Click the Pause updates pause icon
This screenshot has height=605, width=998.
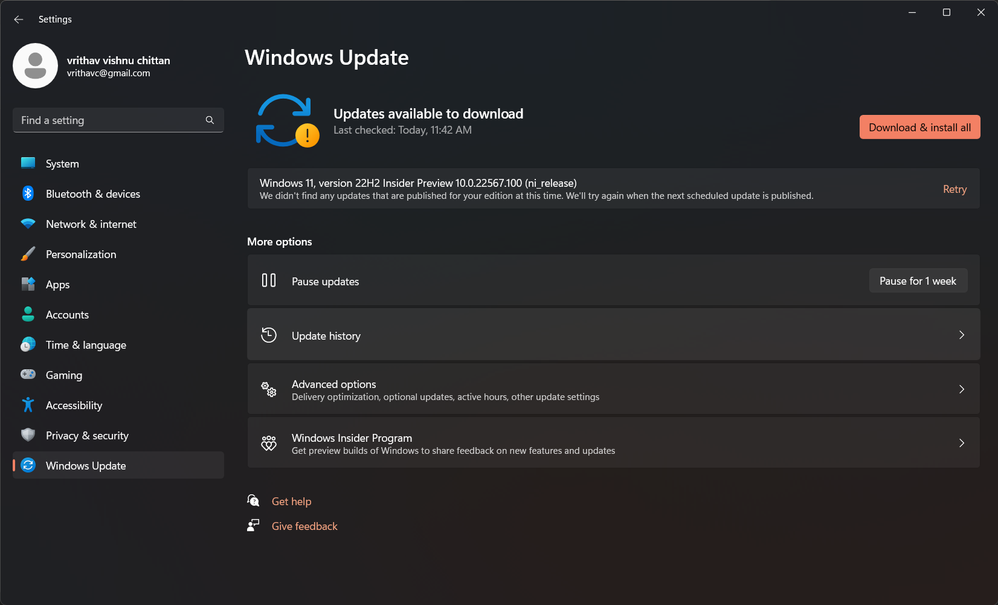(x=269, y=281)
